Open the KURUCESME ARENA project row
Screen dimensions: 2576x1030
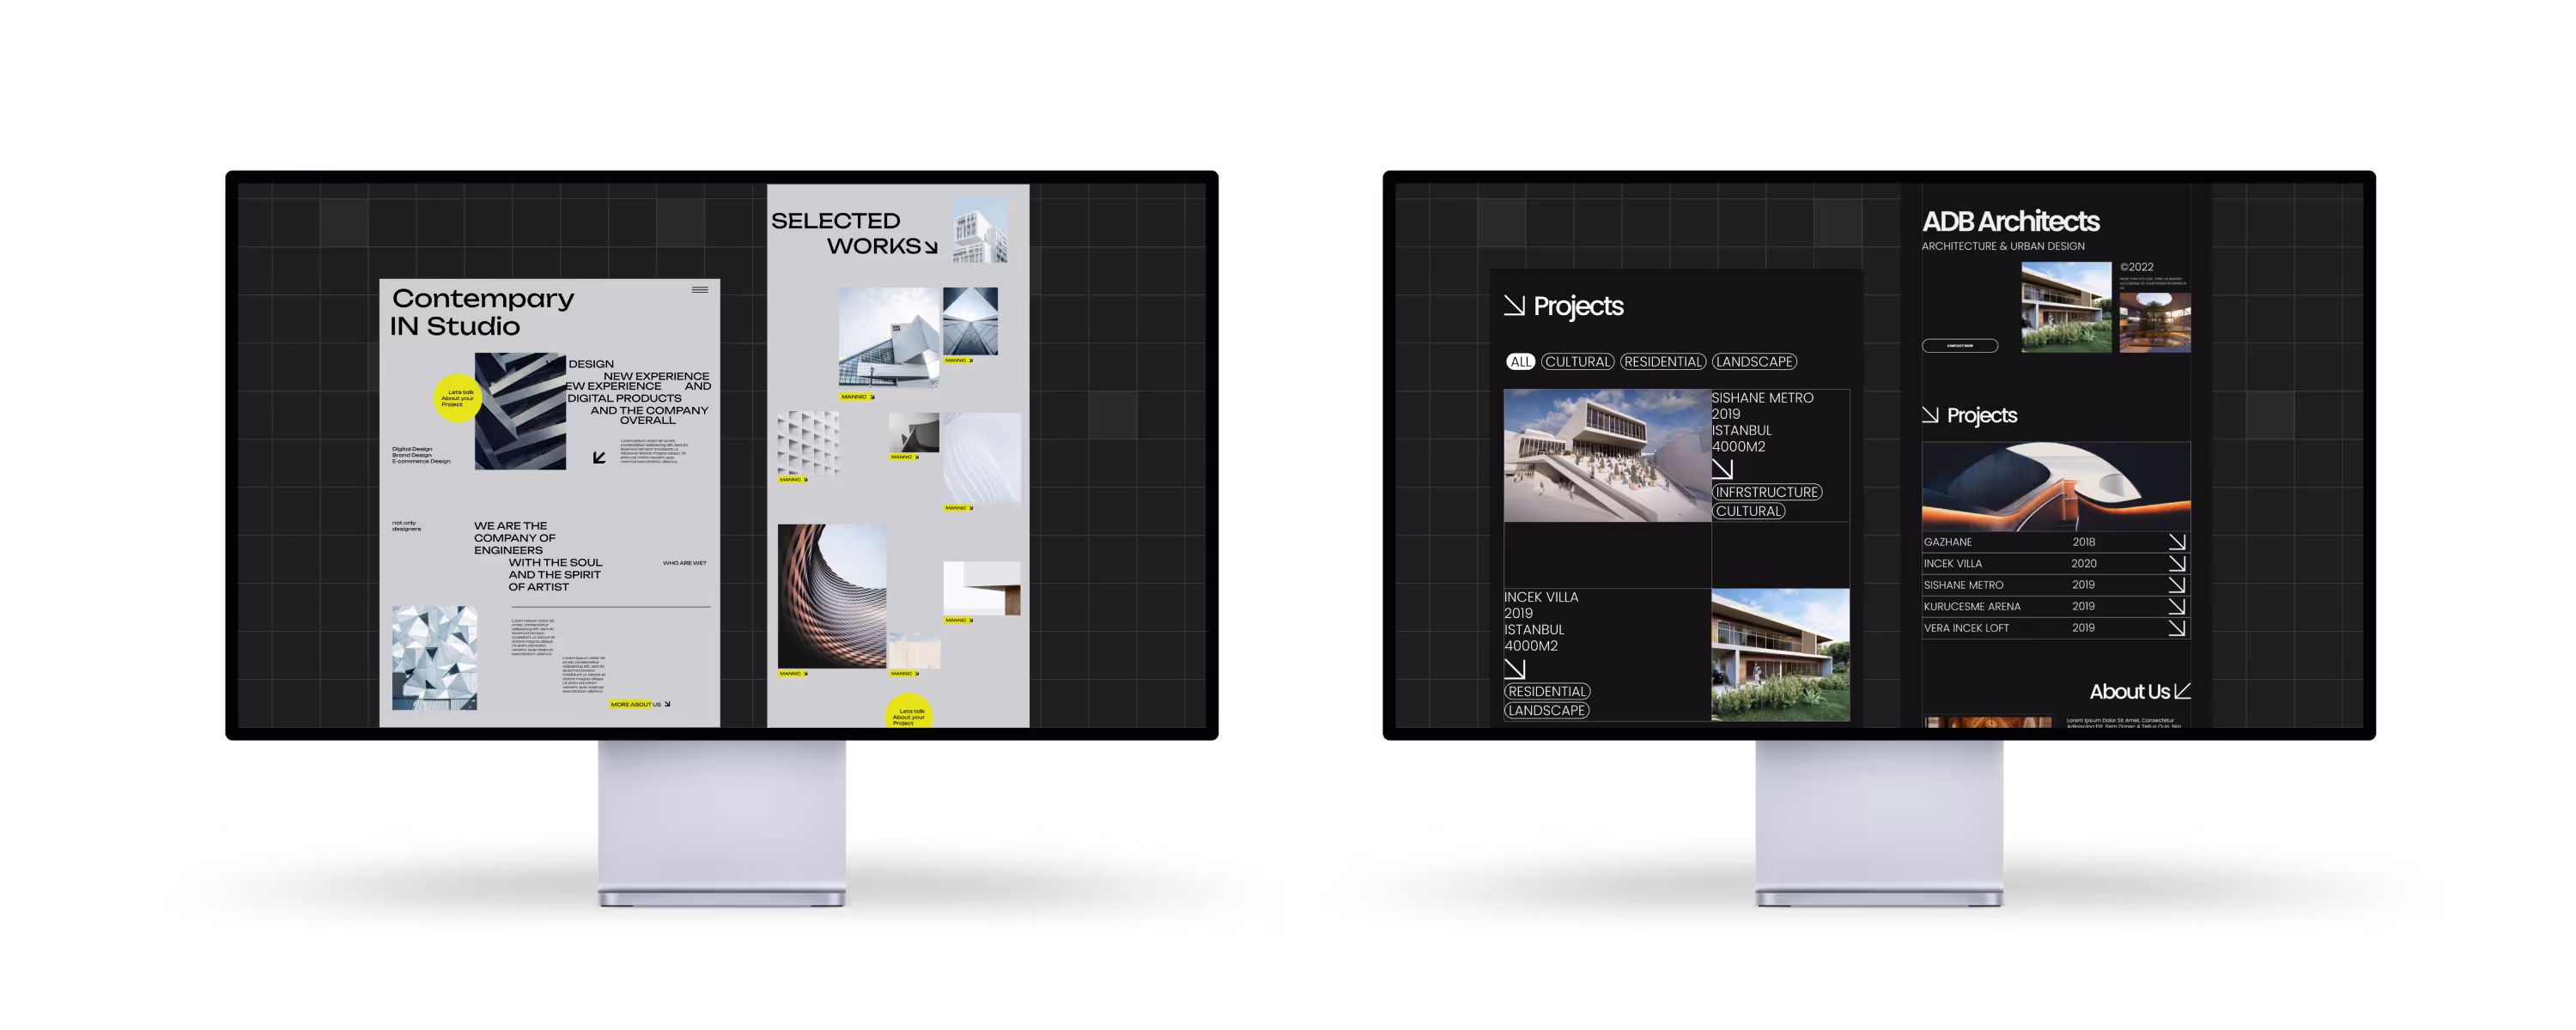[x=1972, y=606]
